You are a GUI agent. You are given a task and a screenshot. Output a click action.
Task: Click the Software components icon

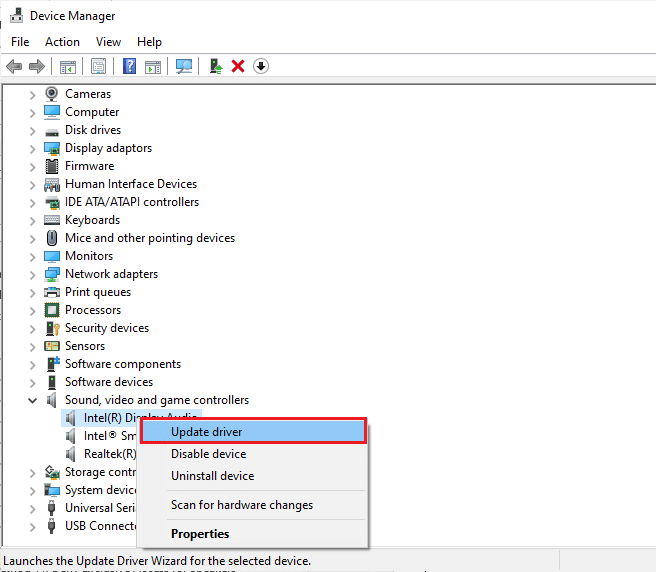tap(52, 364)
